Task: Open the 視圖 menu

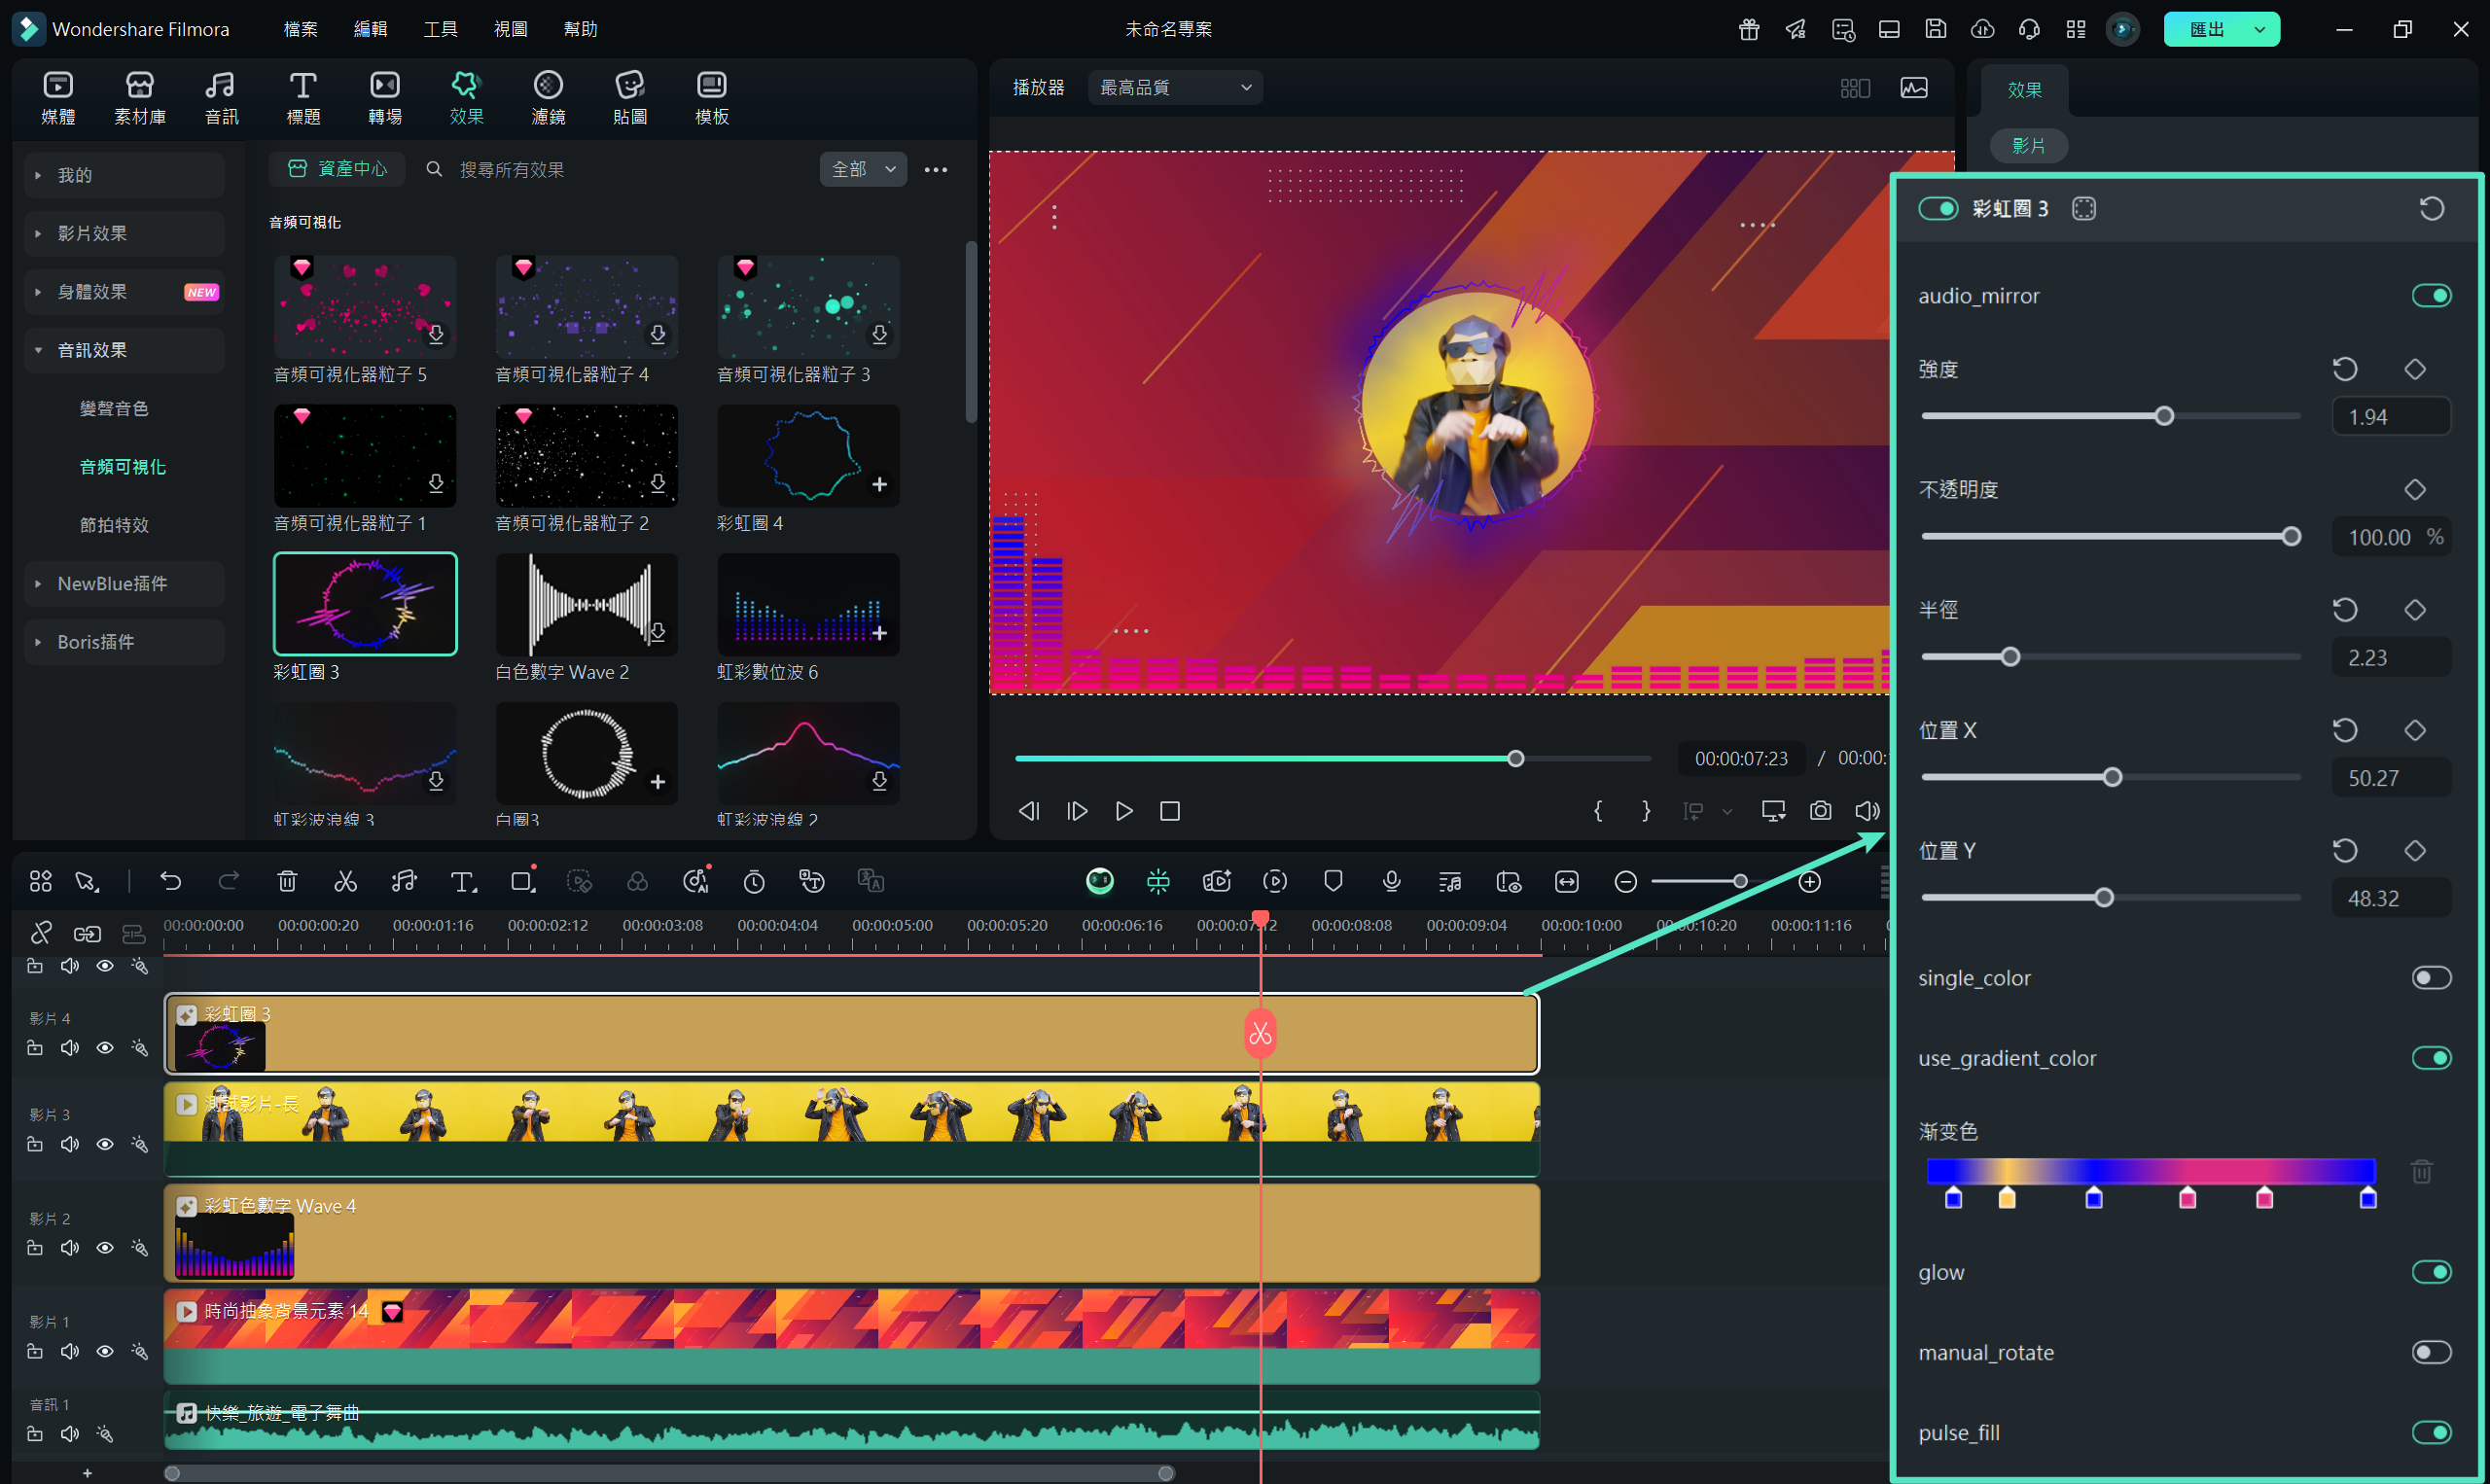Action: click(x=510, y=29)
